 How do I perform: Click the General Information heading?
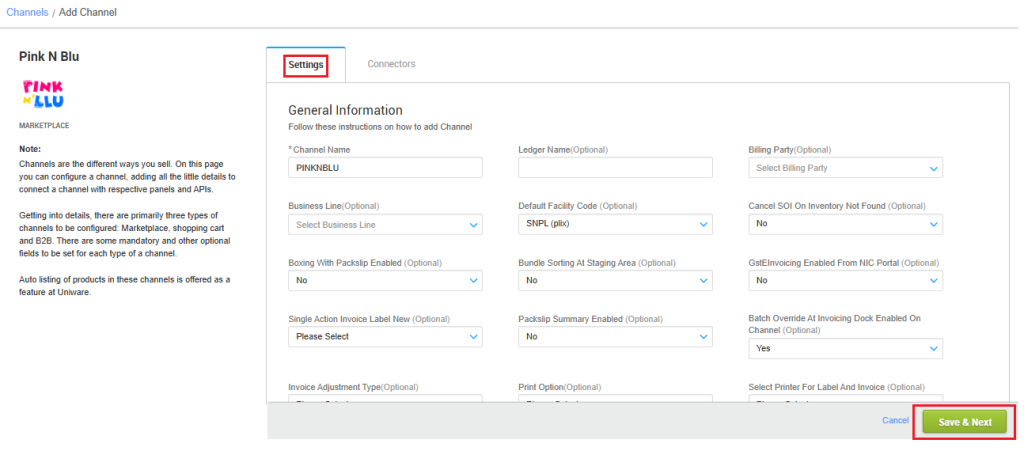(345, 110)
